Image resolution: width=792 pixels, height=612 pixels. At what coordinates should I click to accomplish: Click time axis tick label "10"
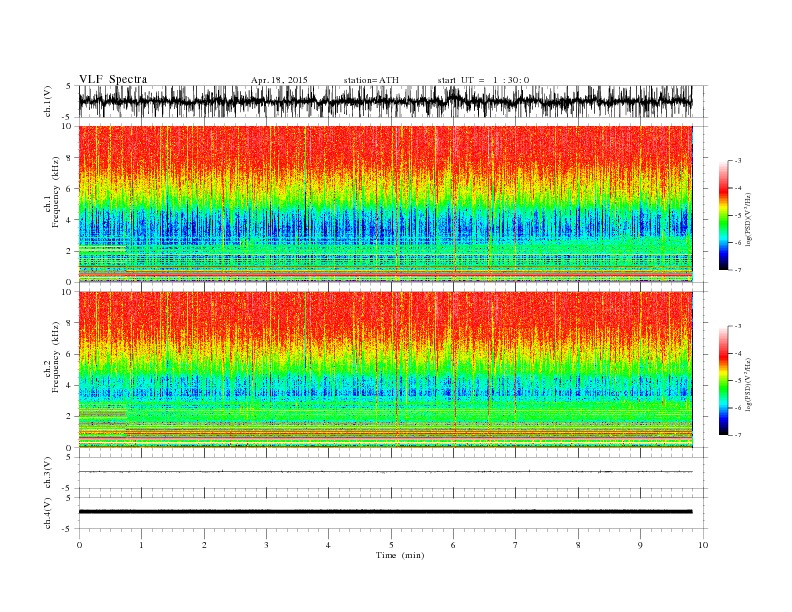[703, 545]
